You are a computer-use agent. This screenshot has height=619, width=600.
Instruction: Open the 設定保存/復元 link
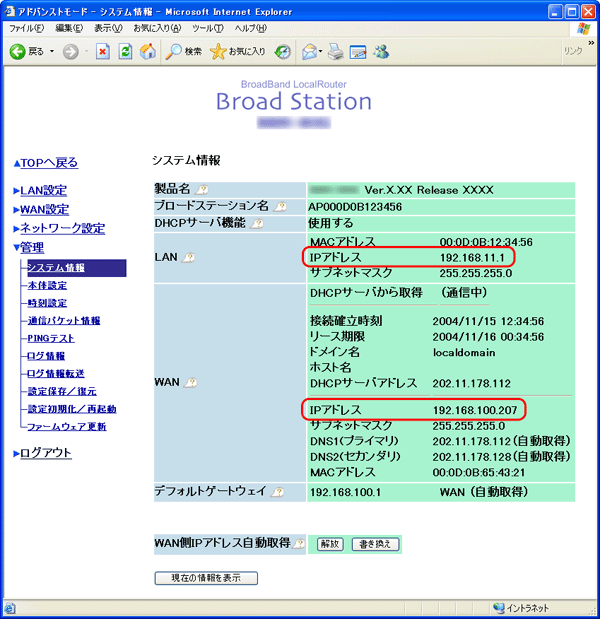(62, 391)
